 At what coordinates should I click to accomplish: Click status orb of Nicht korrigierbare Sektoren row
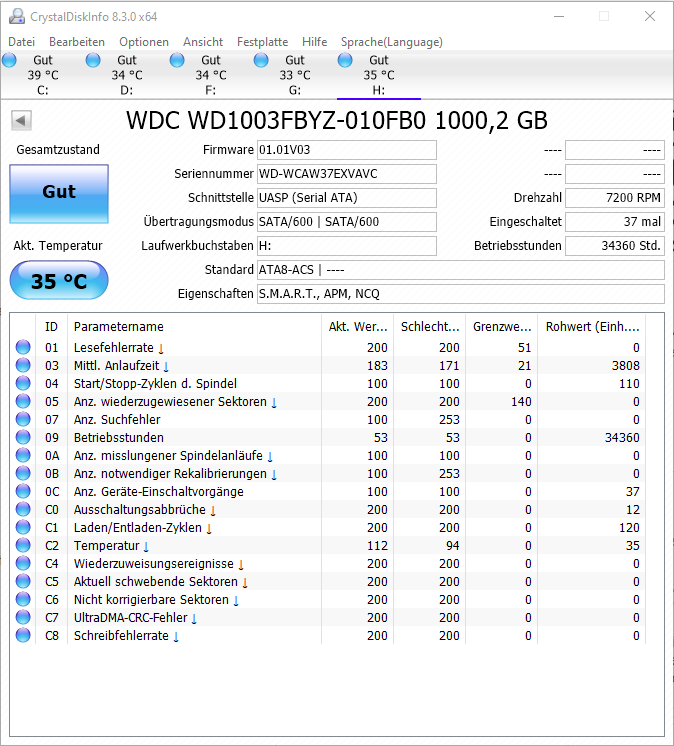(x=23, y=599)
